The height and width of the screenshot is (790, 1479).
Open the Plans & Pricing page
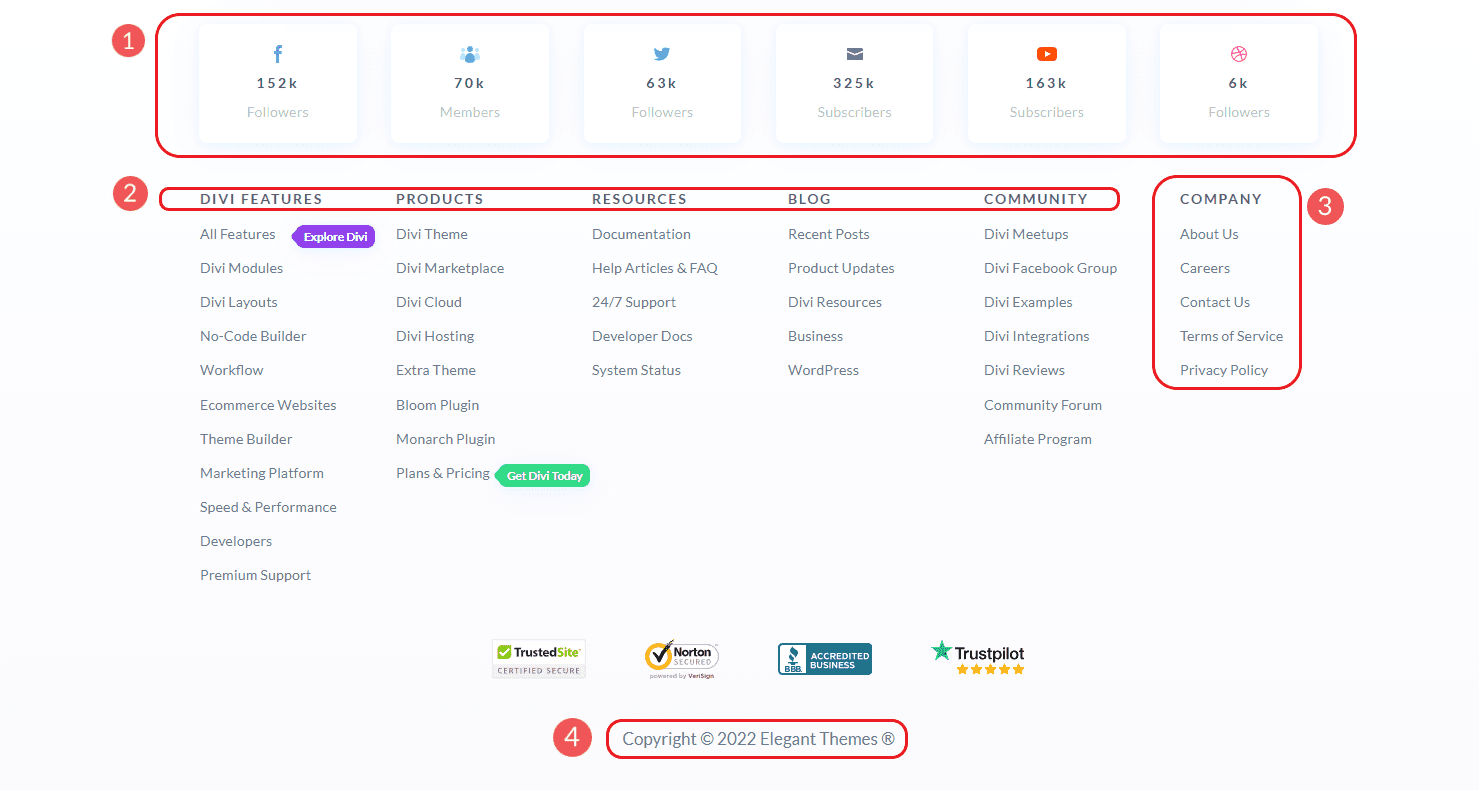tap(442, 472)
